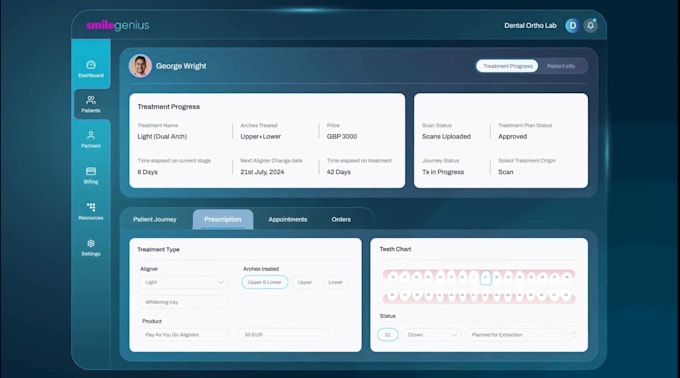Click the George Wright patient name

tap(181, 66)
